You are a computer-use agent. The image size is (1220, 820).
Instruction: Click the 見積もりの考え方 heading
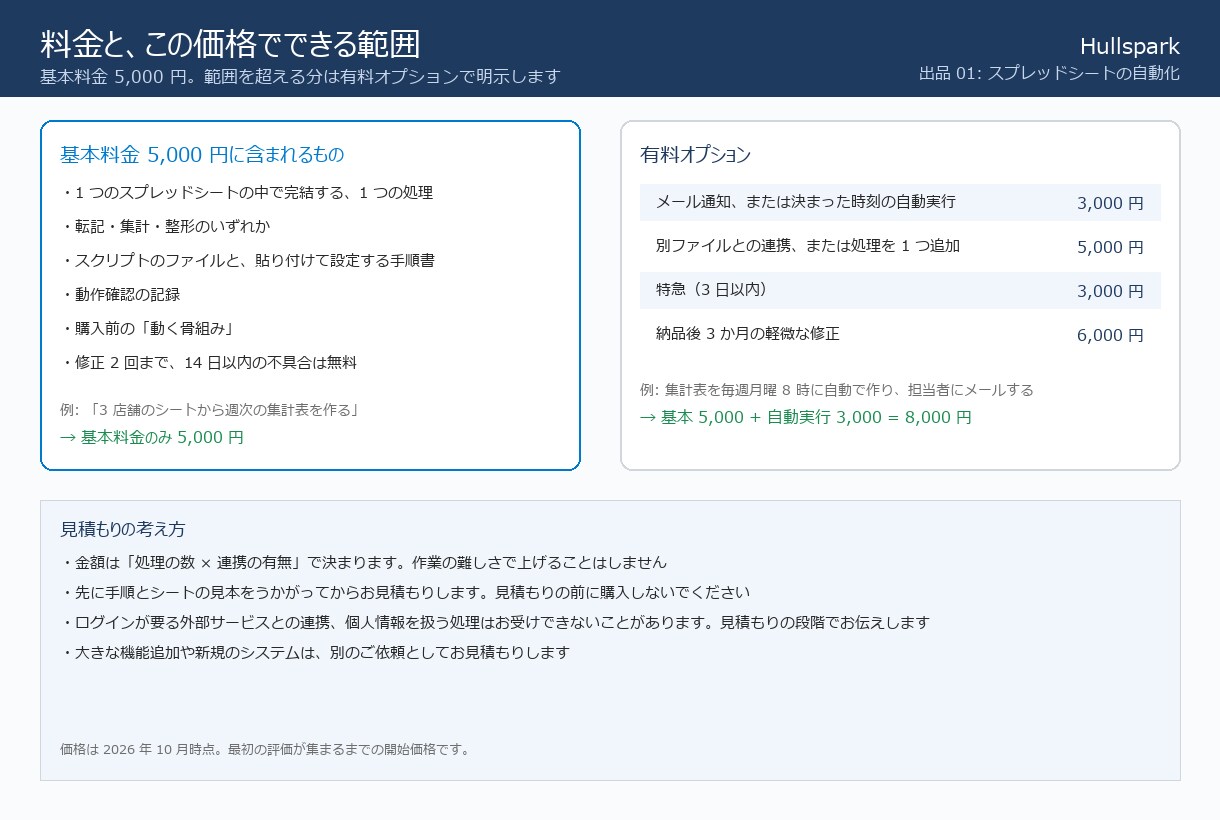click(123, 529)
